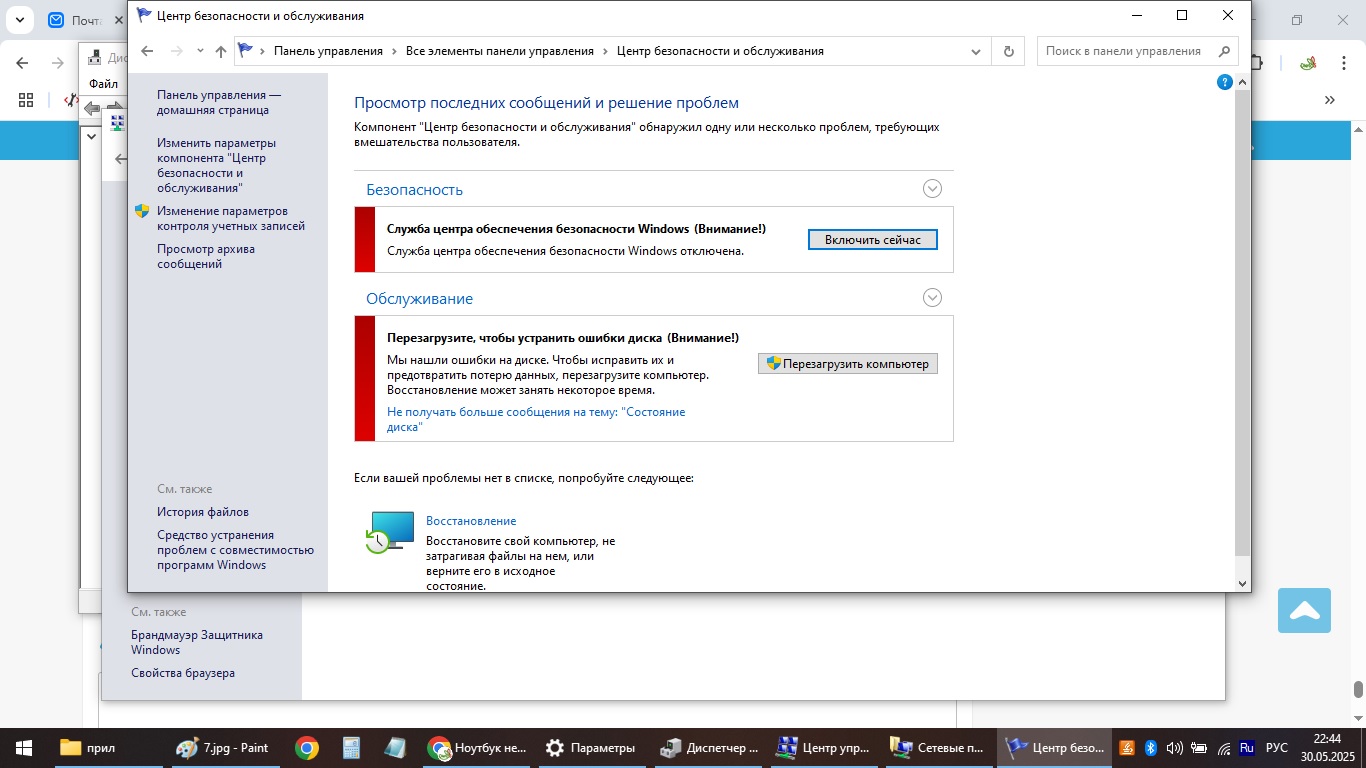1366x768 pixels.
Task: Open 'Просмотр архива сообщений' link
Action: coord(206,256)
